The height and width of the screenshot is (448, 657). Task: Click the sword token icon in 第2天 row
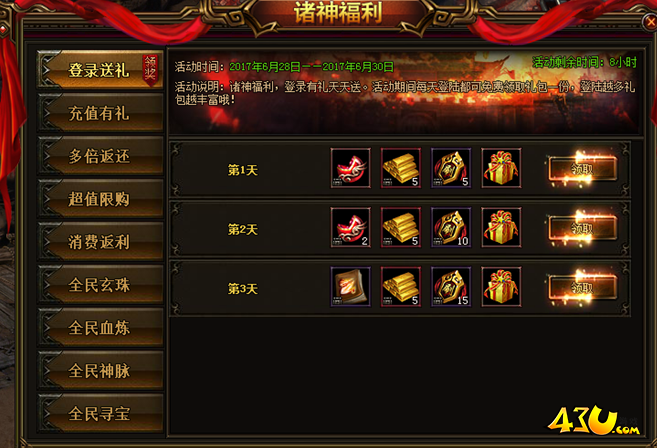(451, 228)
